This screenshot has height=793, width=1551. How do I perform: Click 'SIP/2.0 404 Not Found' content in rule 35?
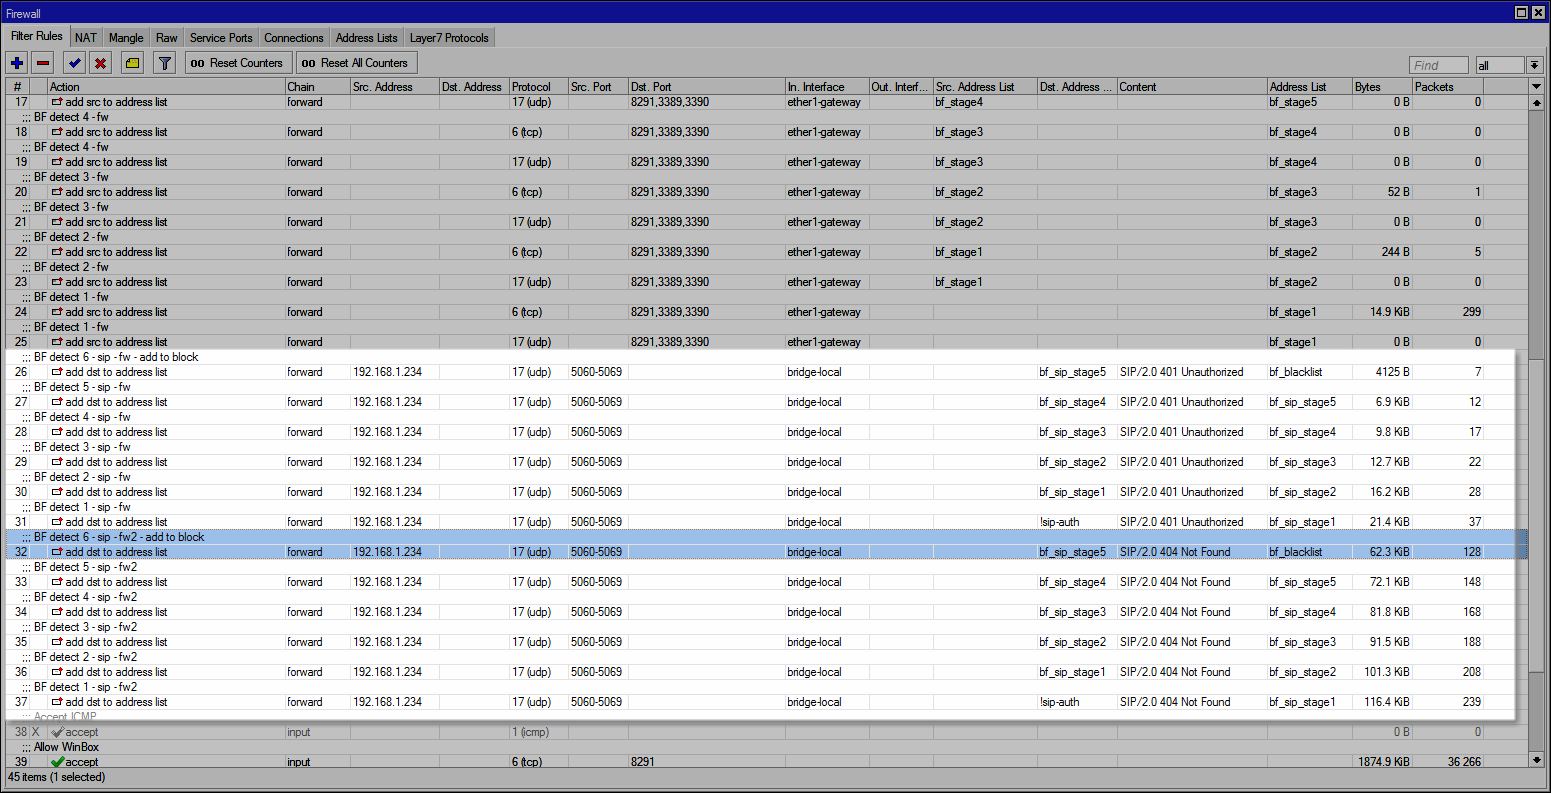(x=1175, y=642)
